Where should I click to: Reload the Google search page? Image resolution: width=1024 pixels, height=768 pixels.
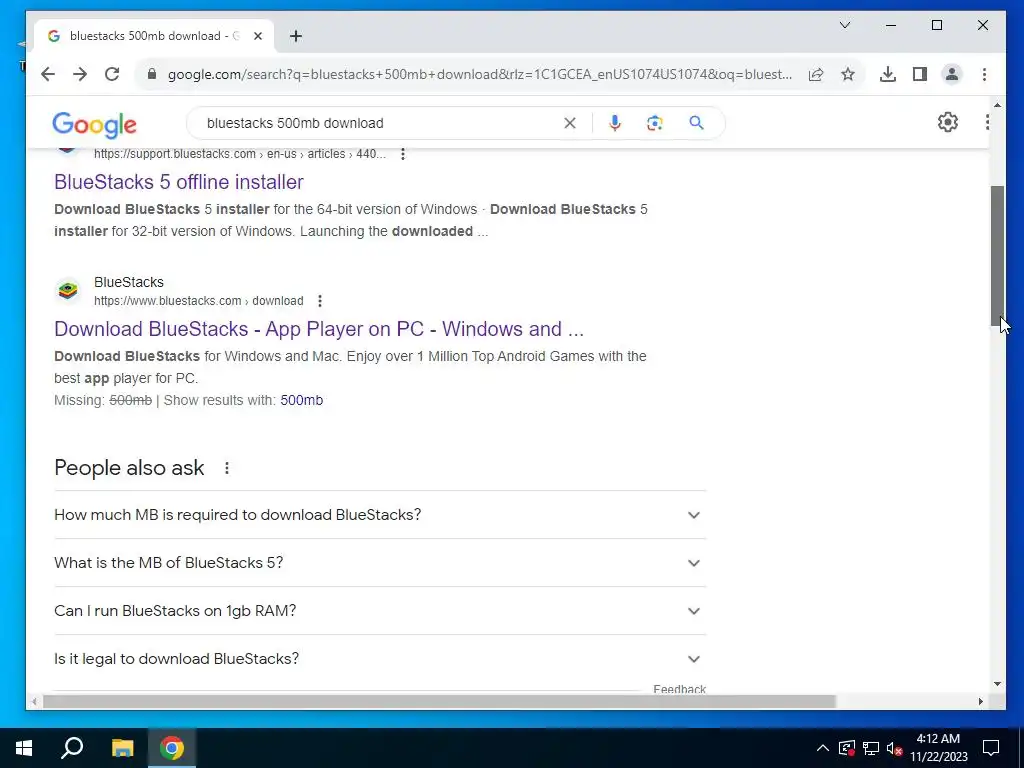(112, 74)
